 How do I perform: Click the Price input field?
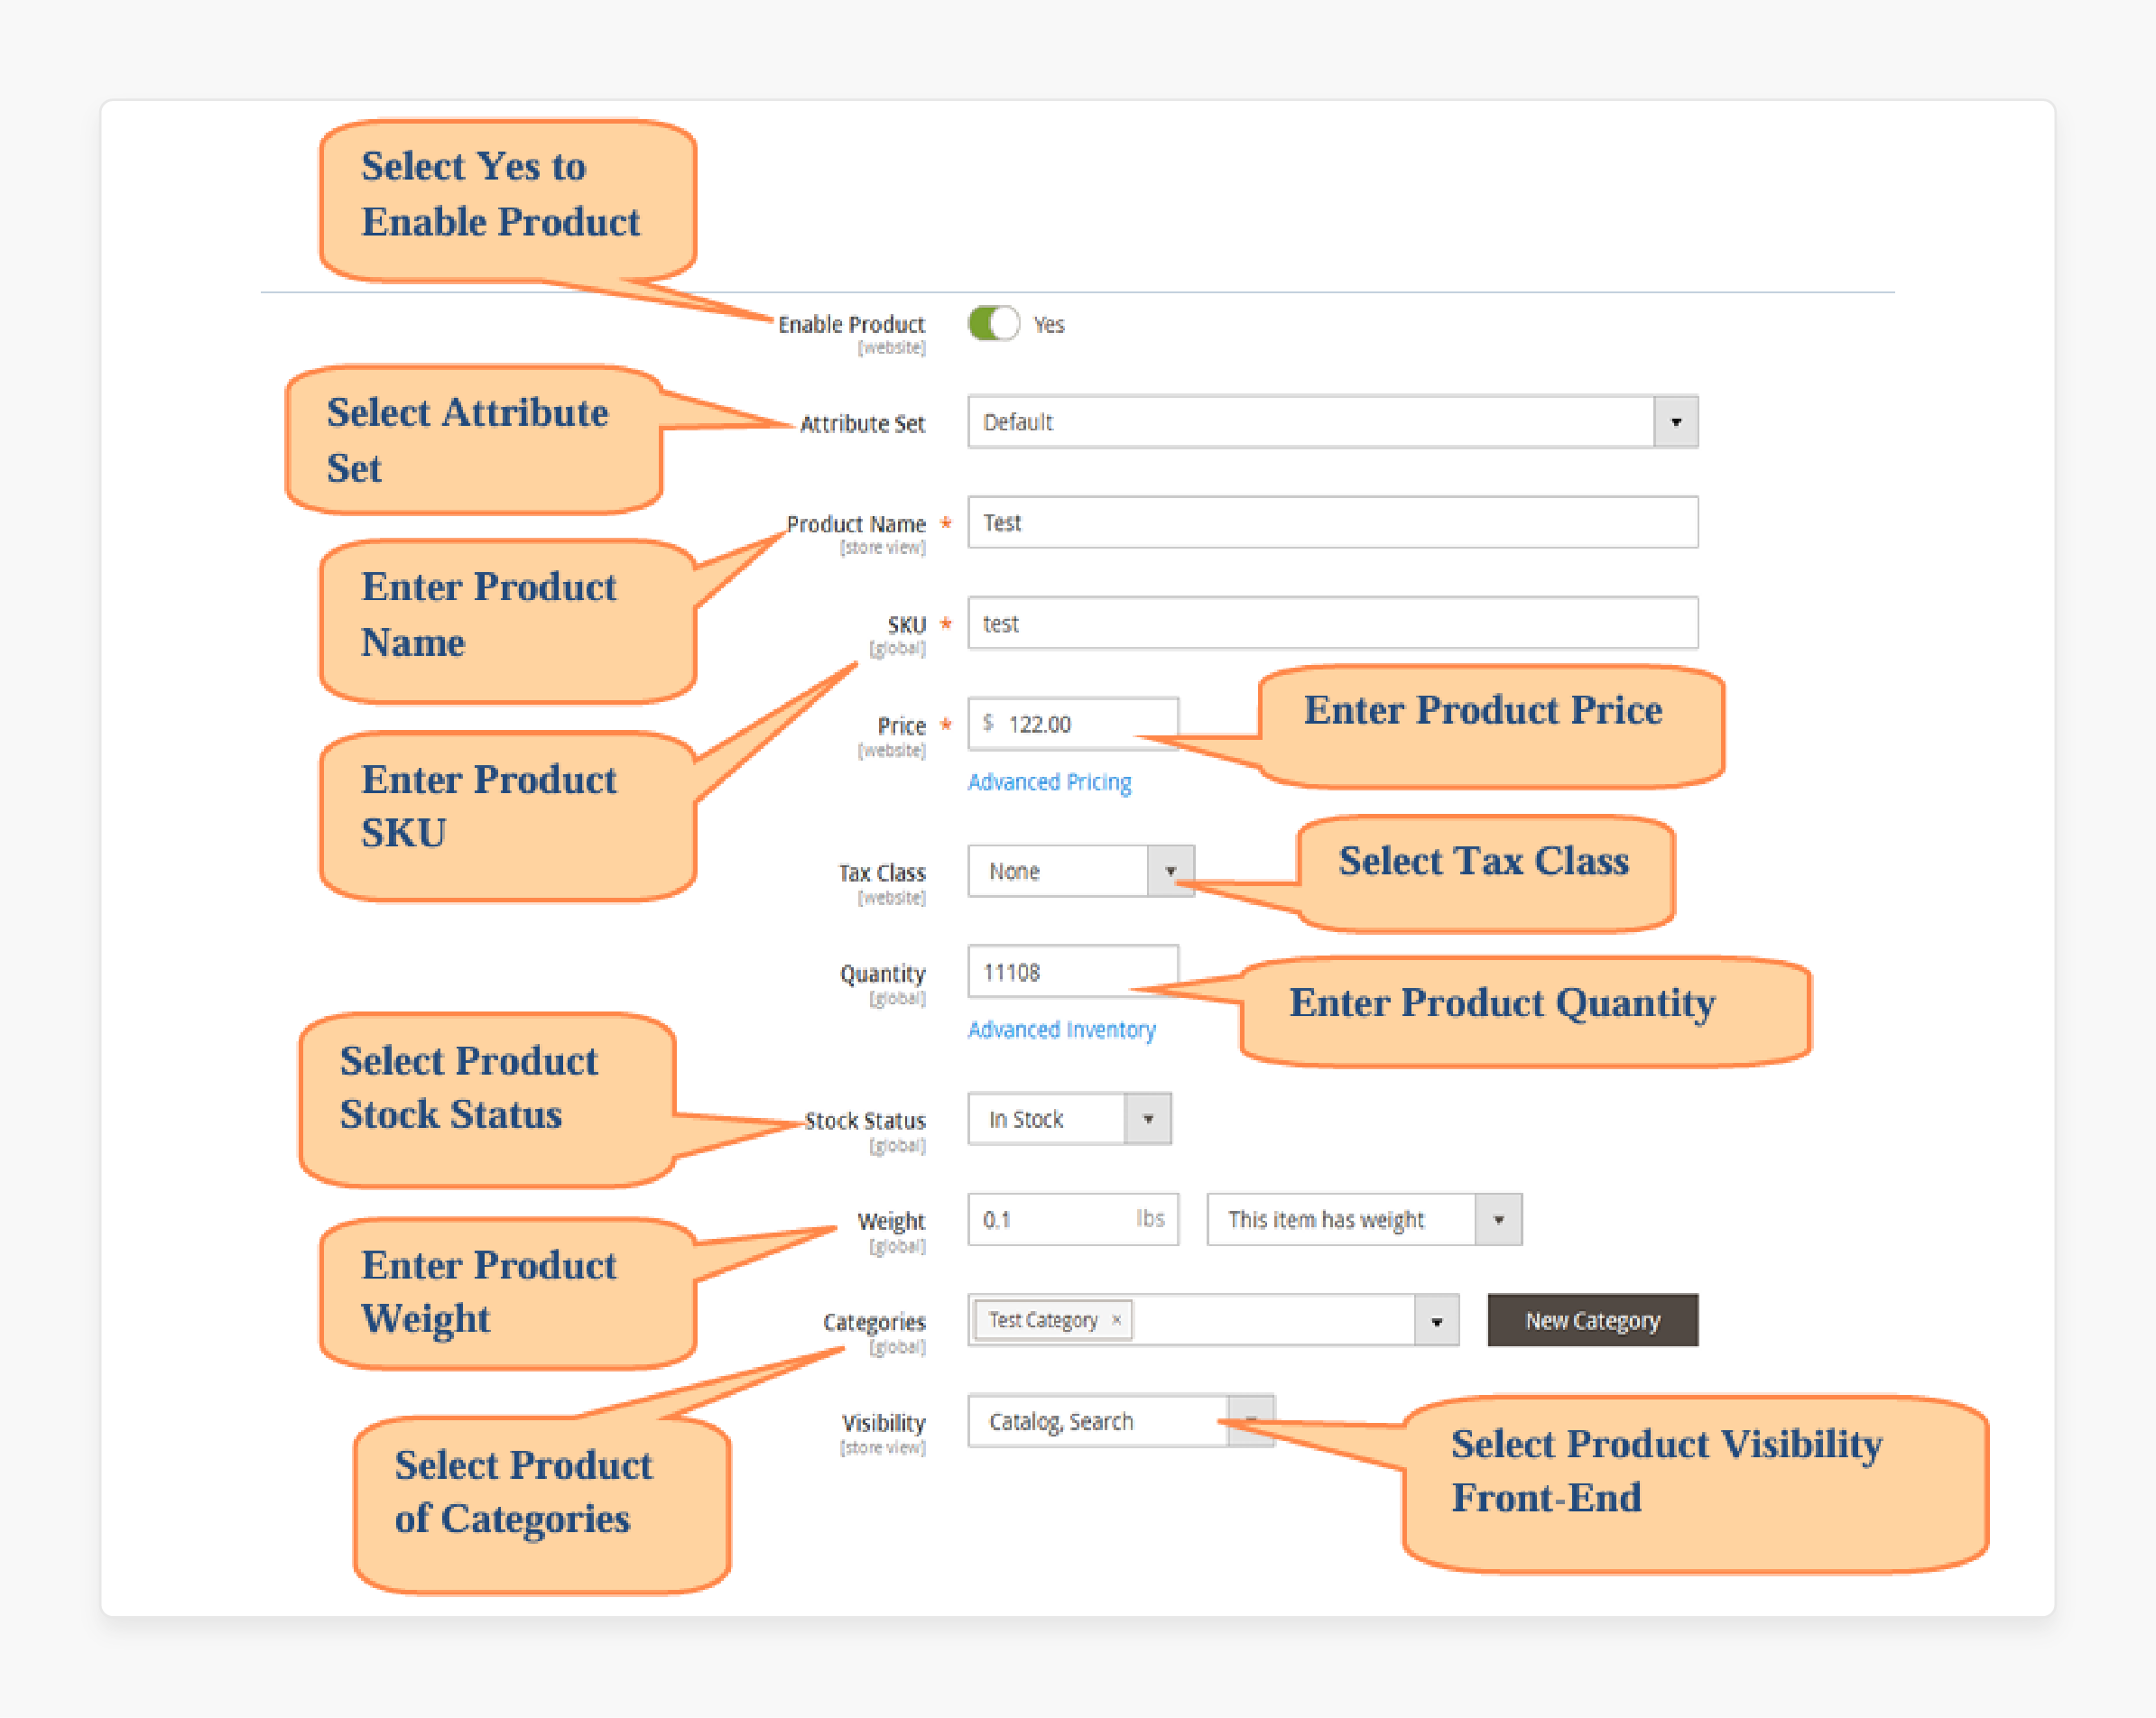click(x=1073, y=723)
